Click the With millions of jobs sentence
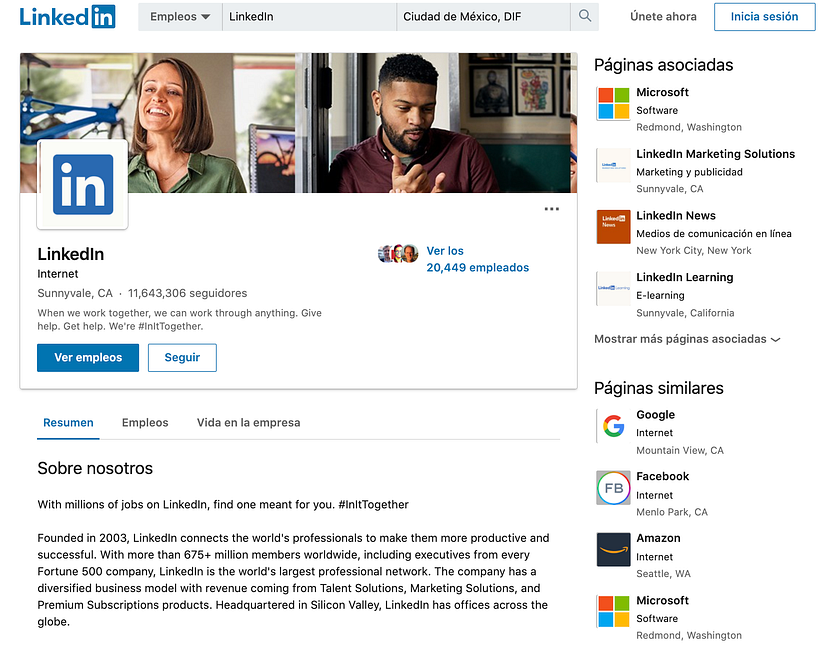This screenshot has width=820, height=646. coord(223,505)
